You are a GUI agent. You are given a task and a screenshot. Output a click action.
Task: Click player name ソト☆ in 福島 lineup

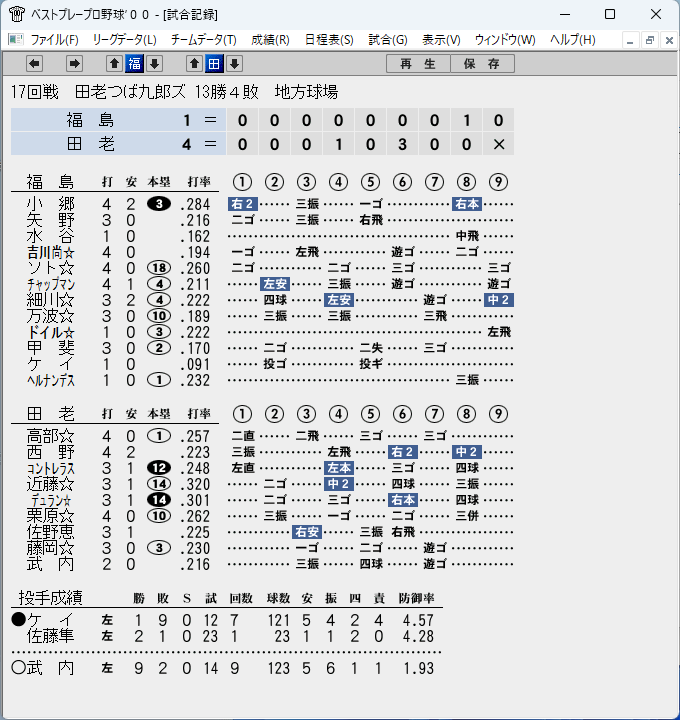pos(51,268)
